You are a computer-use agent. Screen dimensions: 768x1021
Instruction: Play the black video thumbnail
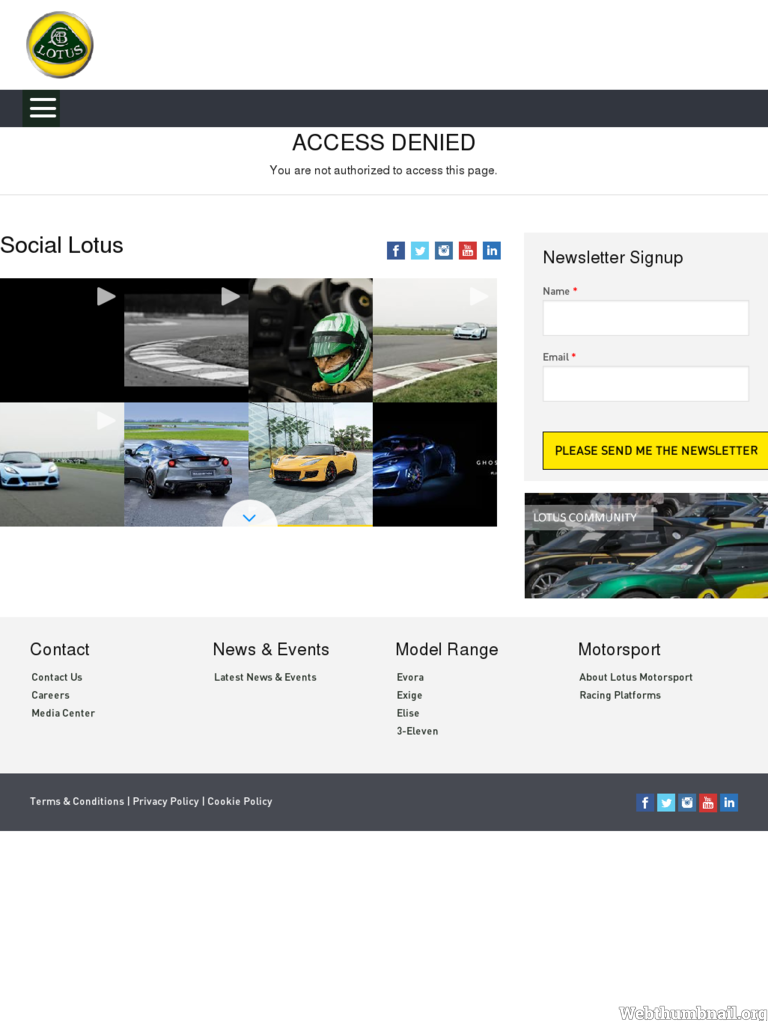[62, 340]
